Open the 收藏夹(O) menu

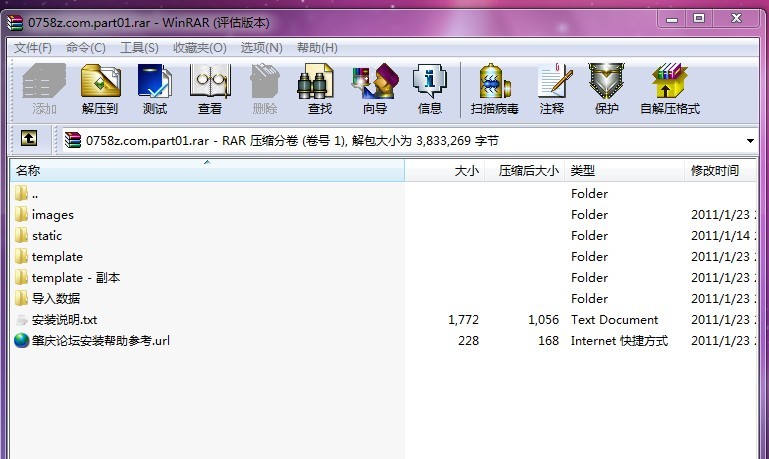(200, 48)
